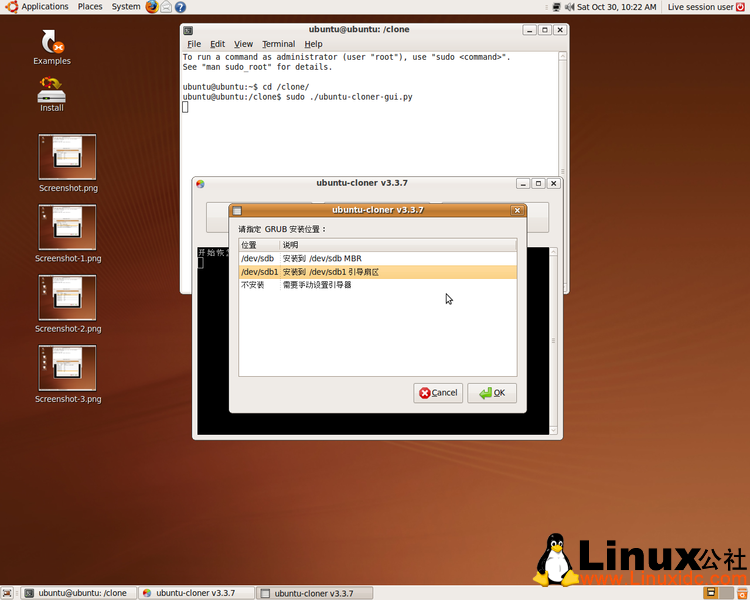Close the terminal window
750x600 pixels.
tap(560, 30)
